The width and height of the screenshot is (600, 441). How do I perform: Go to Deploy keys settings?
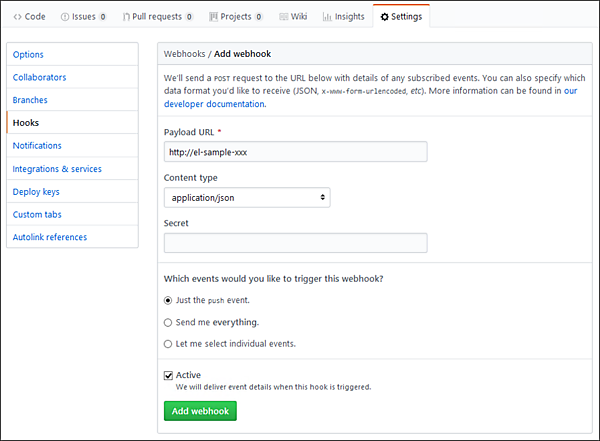click(36, 191)
